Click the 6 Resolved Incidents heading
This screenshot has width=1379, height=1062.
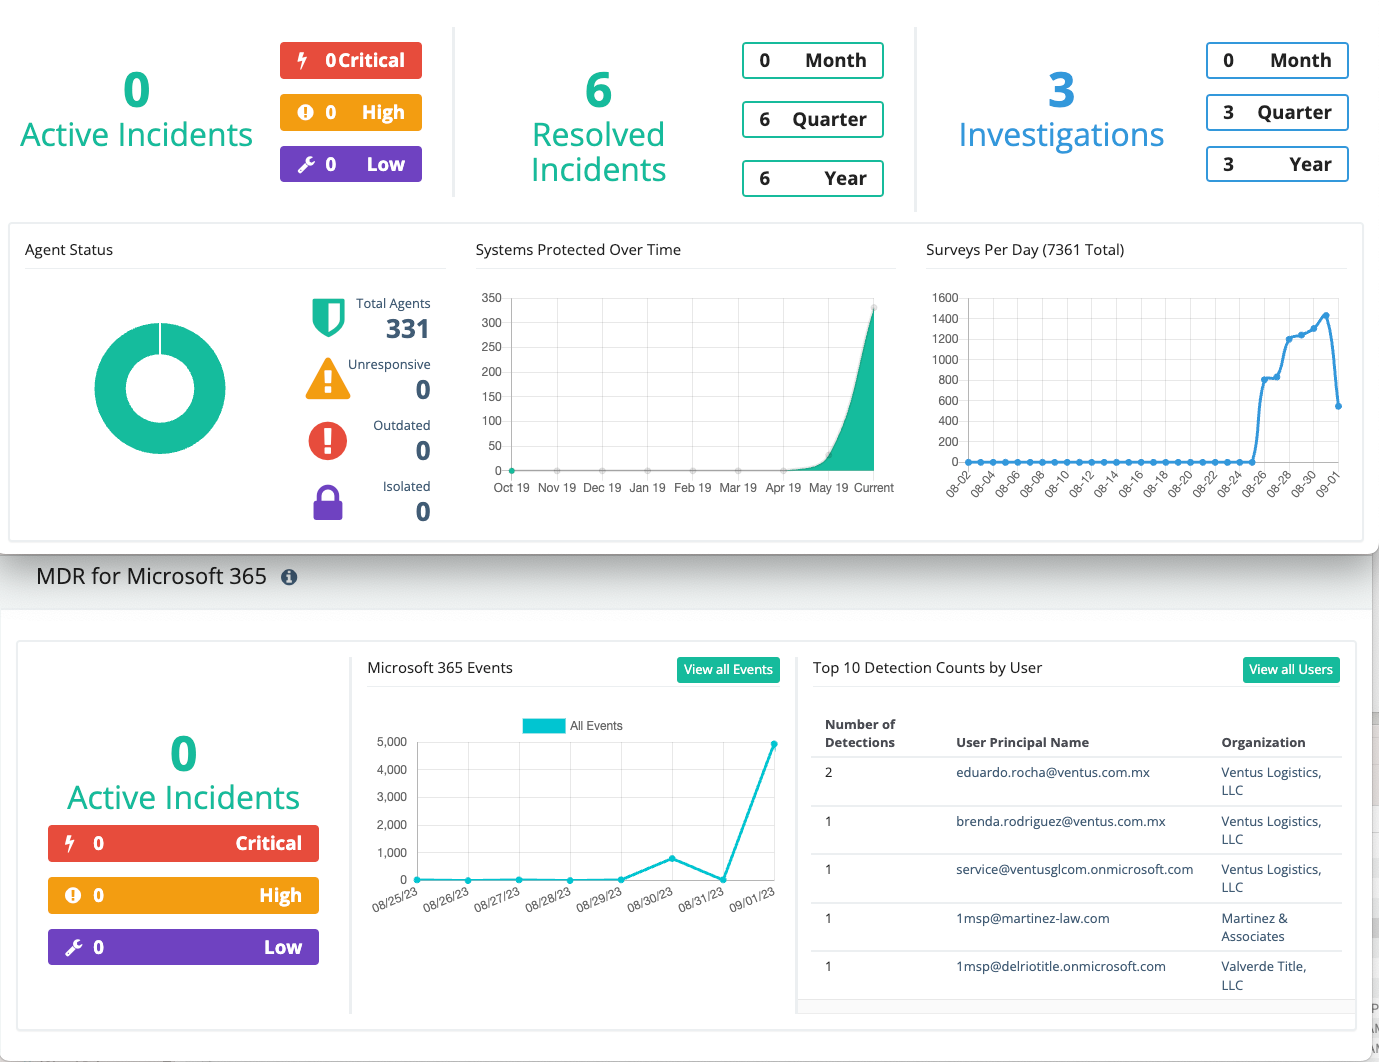598,128
